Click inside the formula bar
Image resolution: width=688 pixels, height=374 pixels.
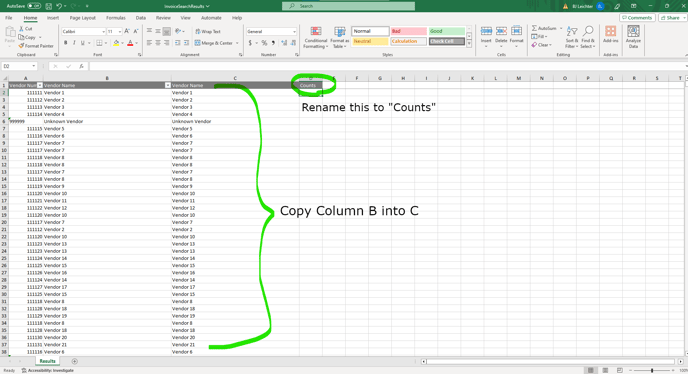[386, 66]
